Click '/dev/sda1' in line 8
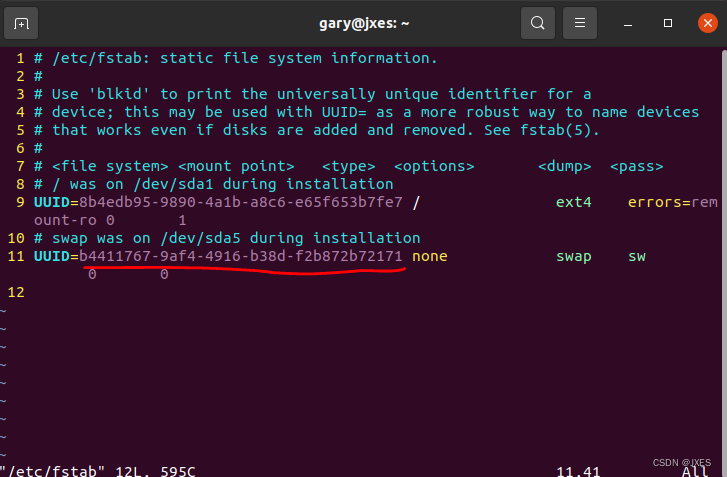This screenshot has width=727, height=477. coord(173,184)
